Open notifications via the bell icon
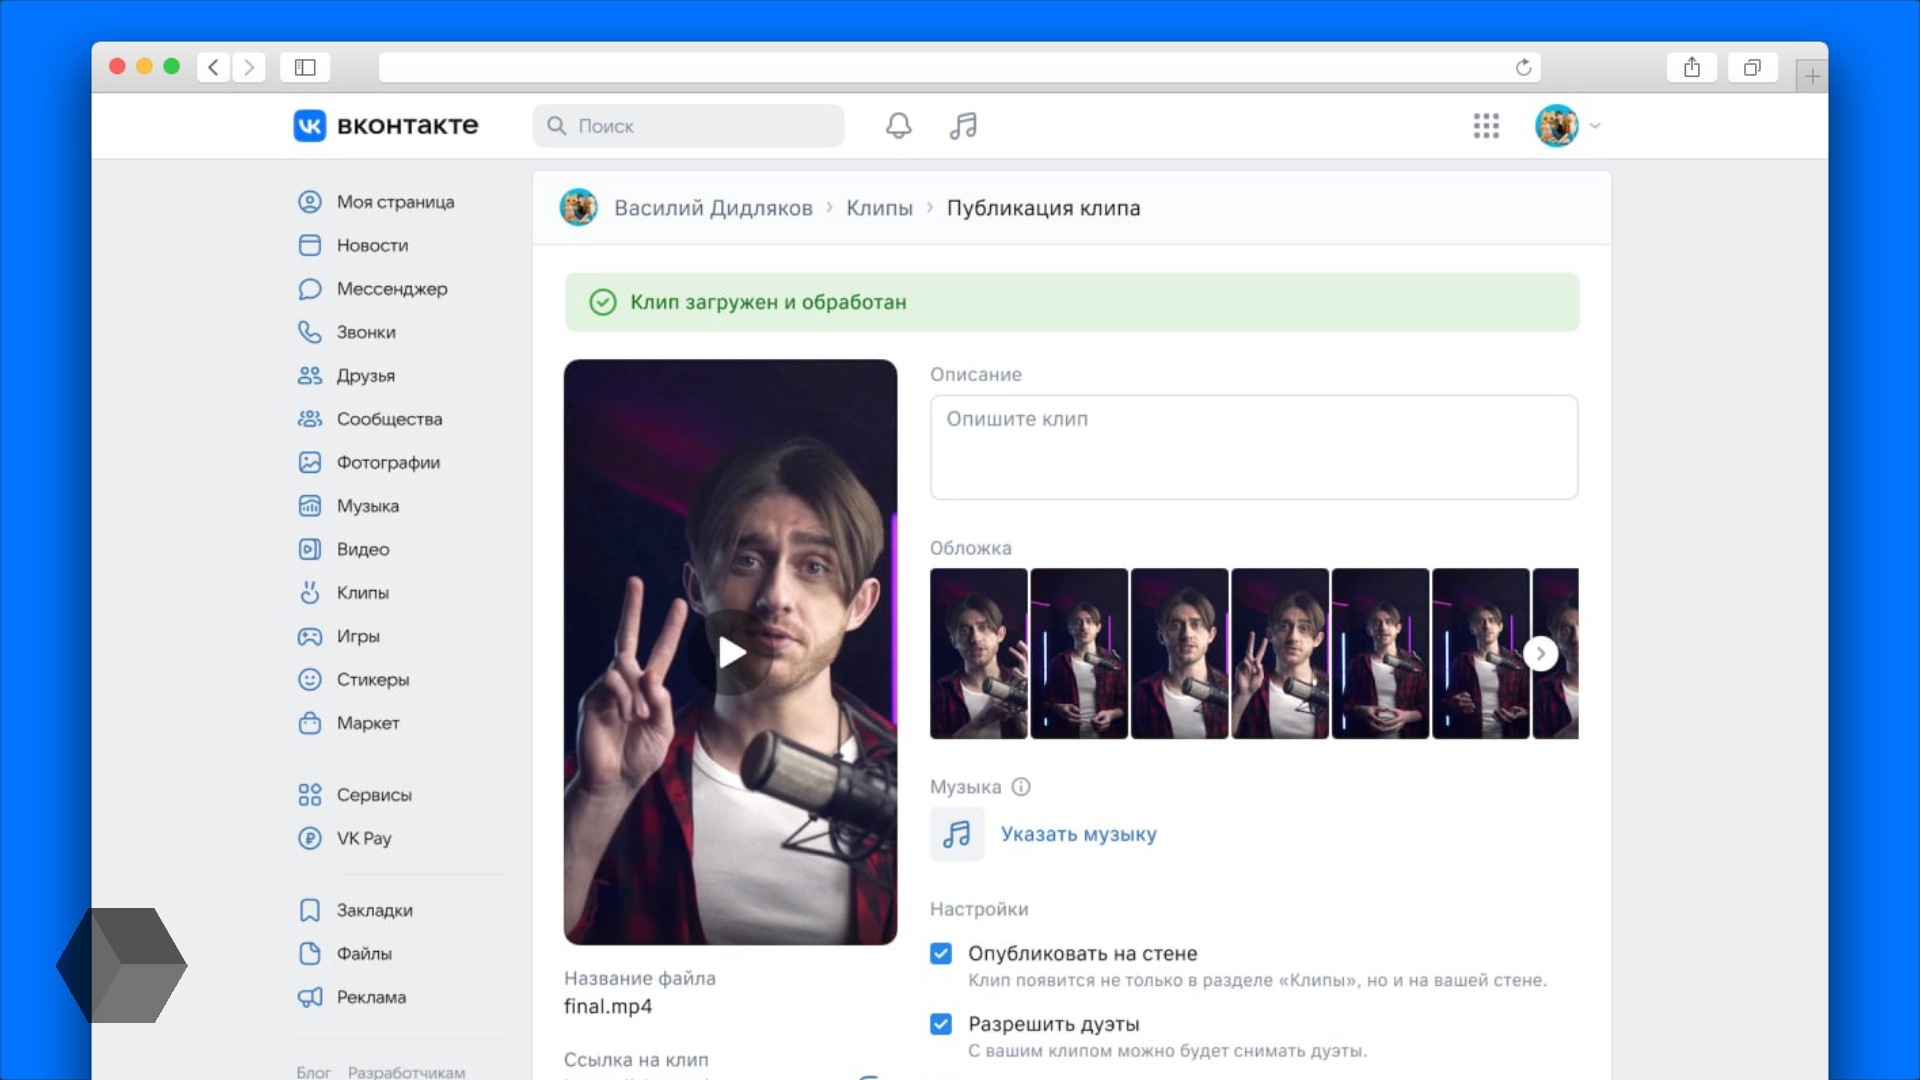Viewport: 1920px width, 1080px height. [x=898, y=126]
